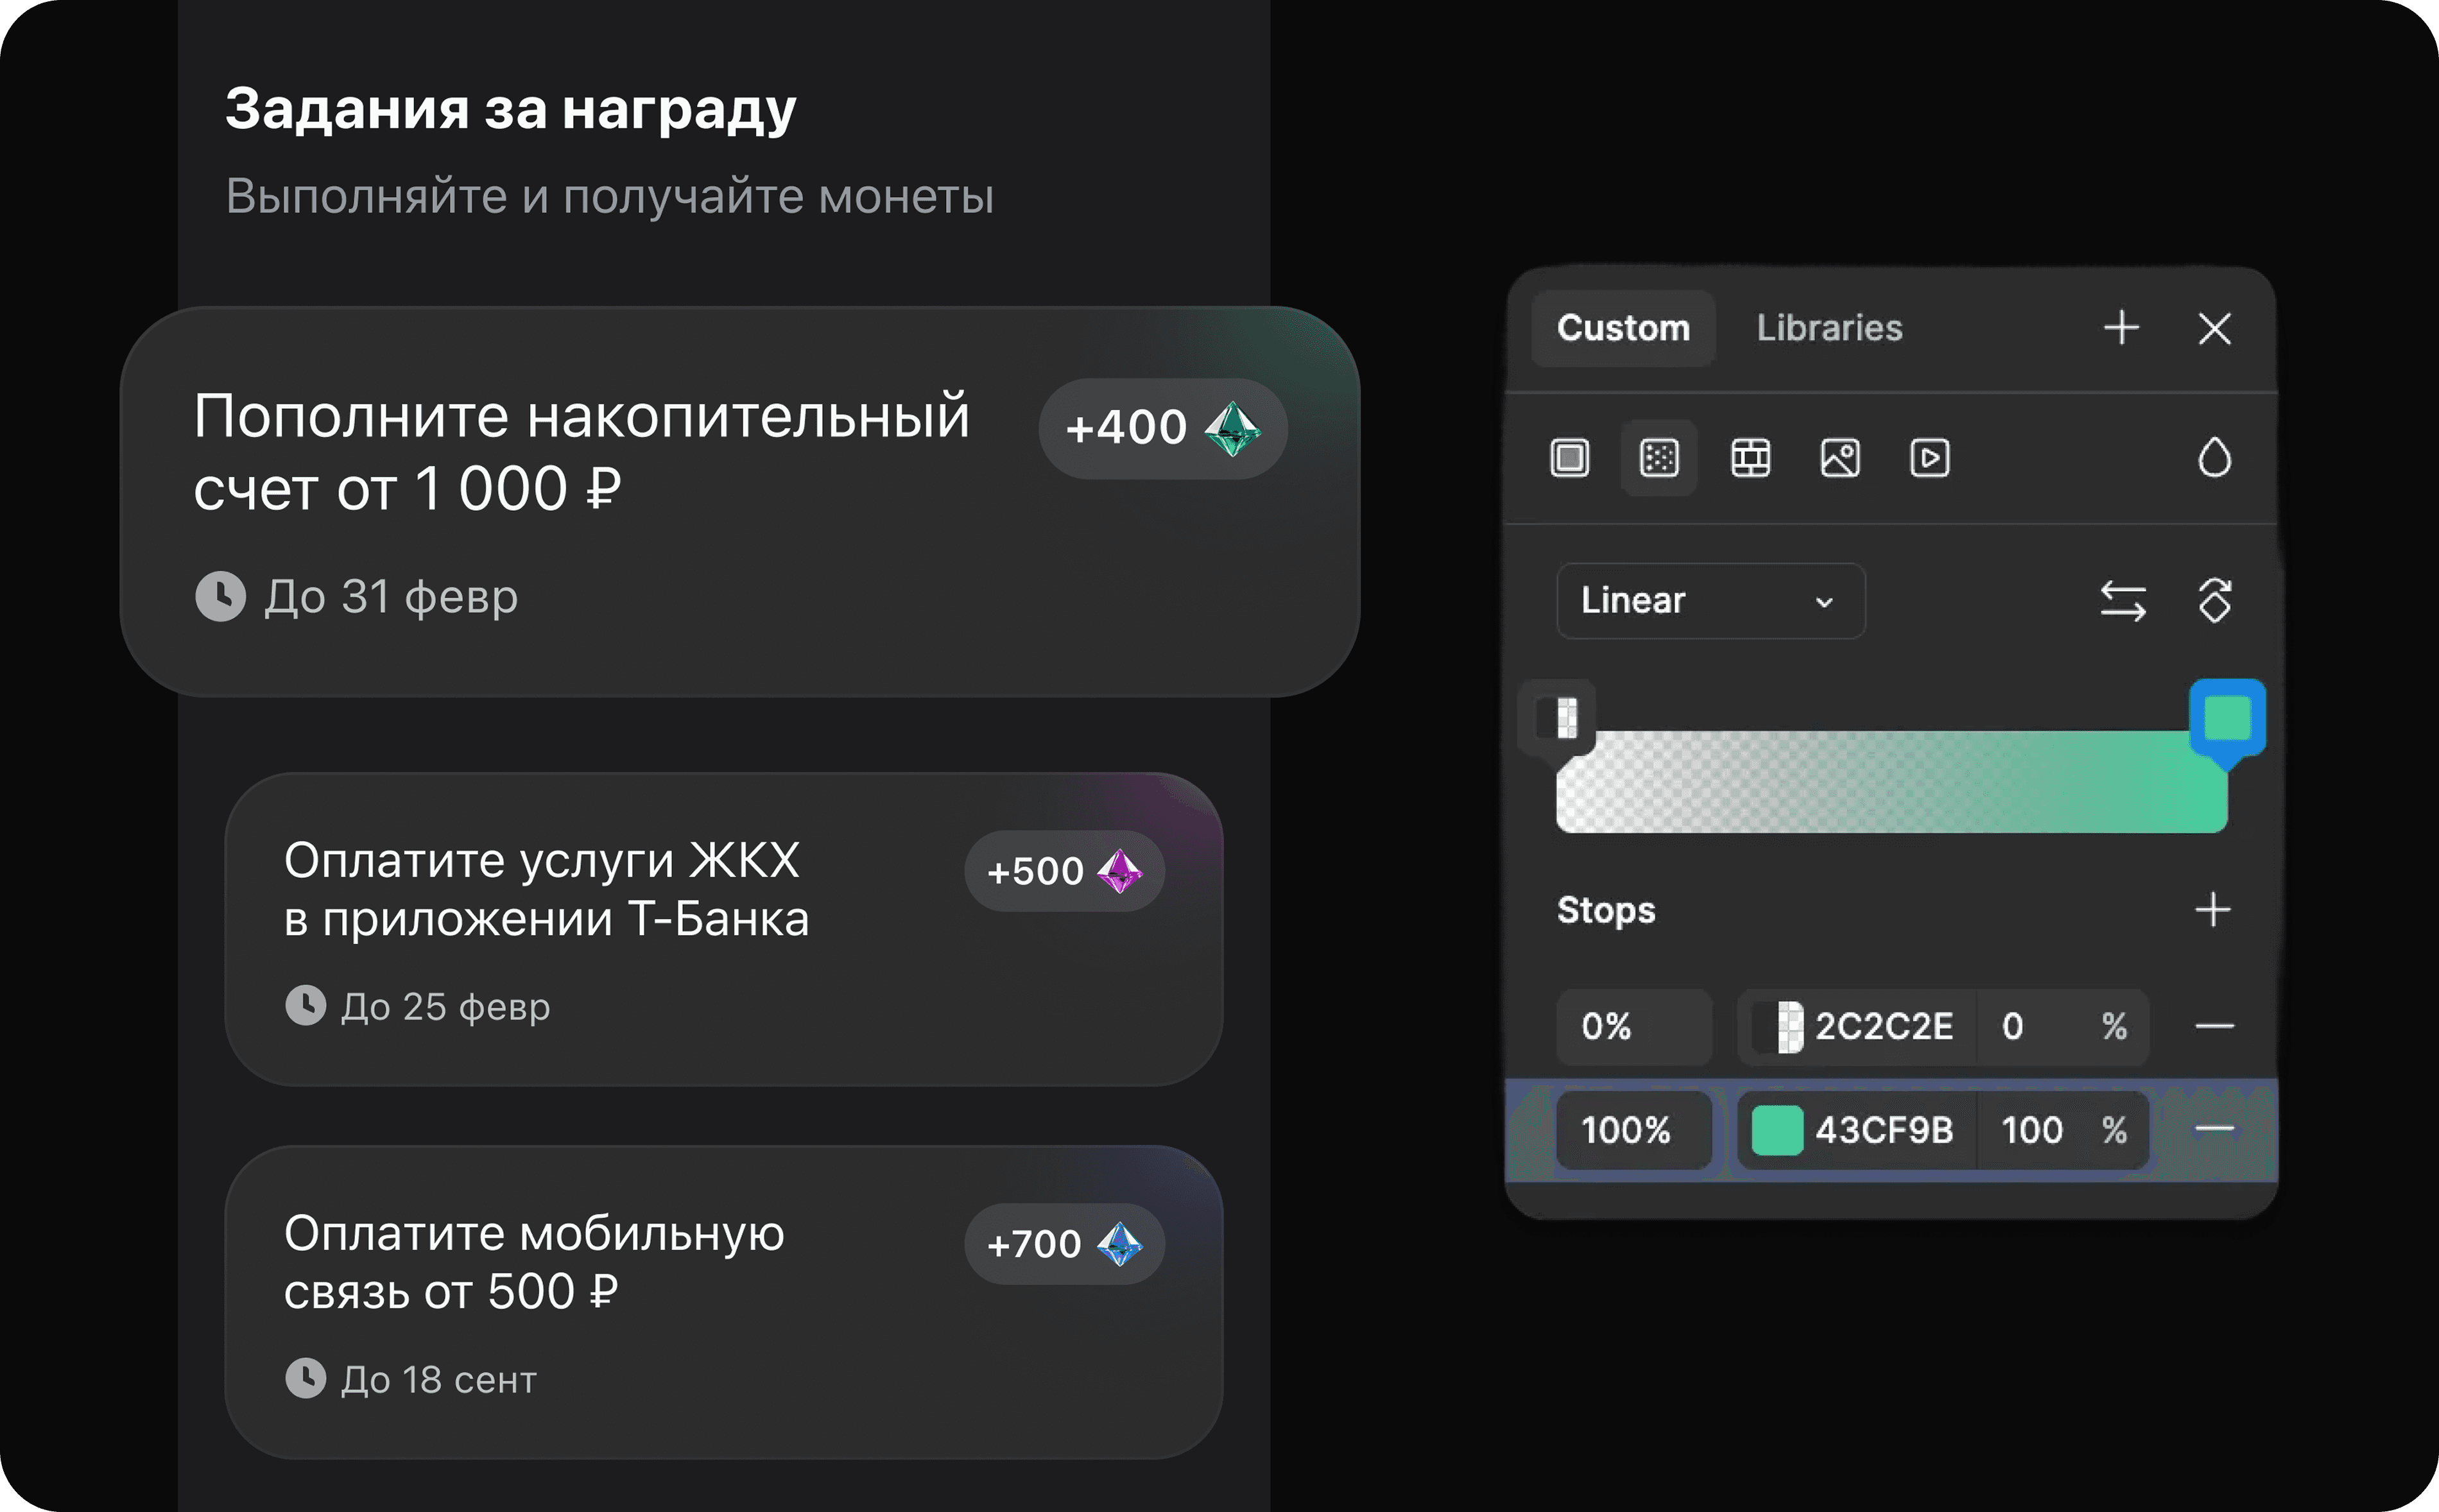Click the 43CF9B green color swatch

1777,1130
